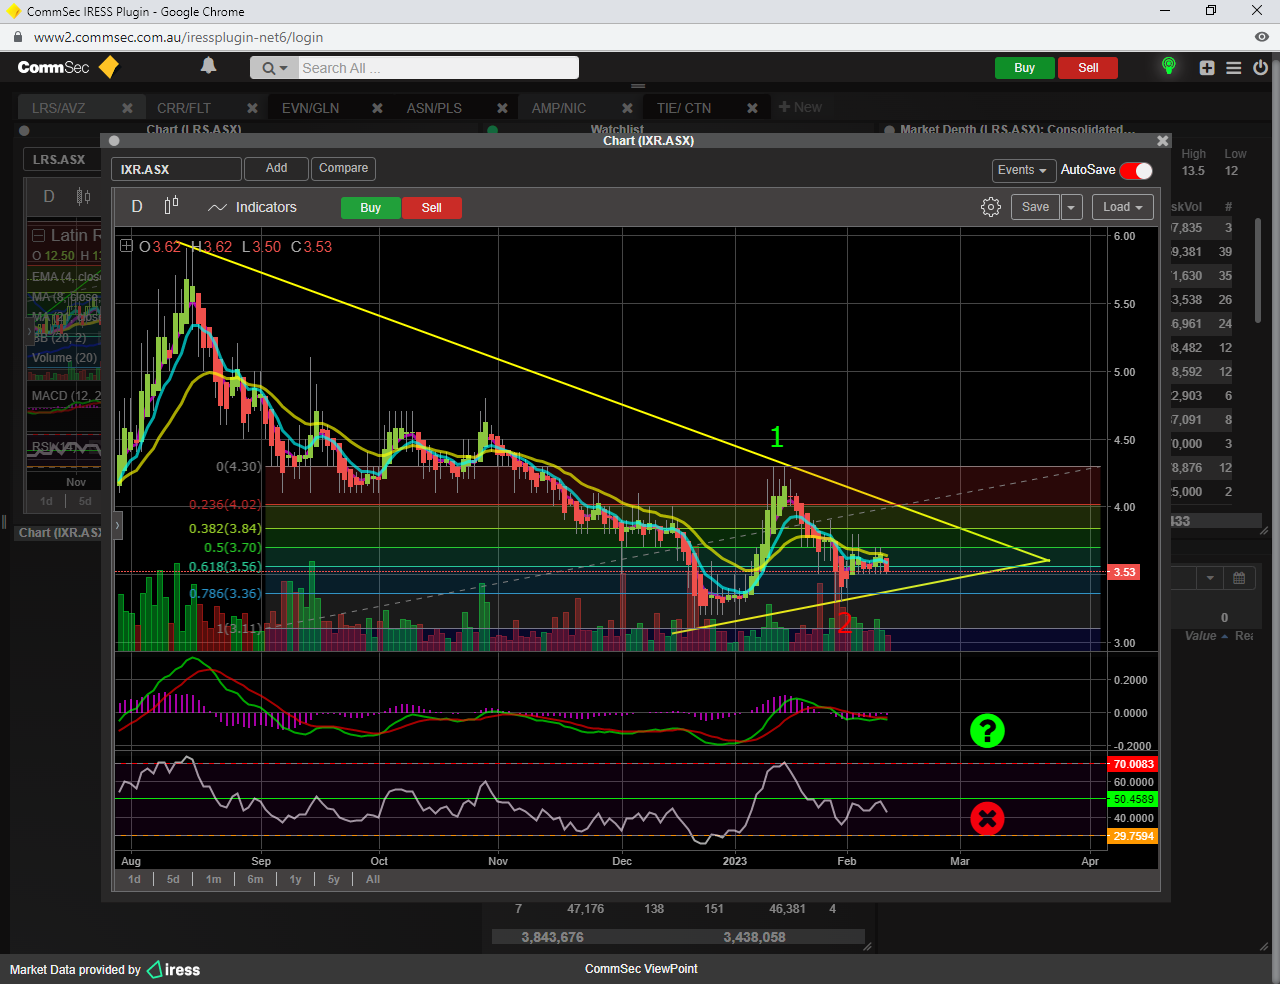Image resolution: width=1280 pixels, height=984 pixels.
Task: Close the EVN/GLN tab
Action: tap(377, 108)
